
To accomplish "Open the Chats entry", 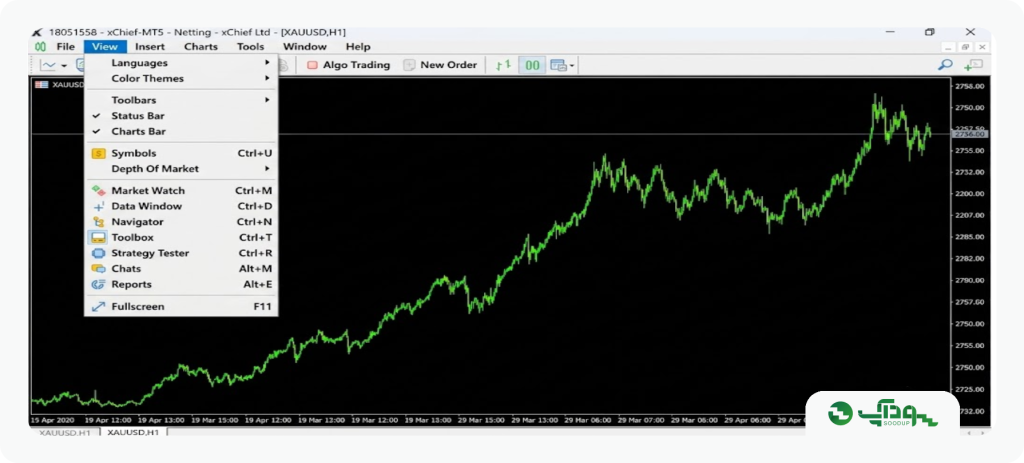I will click(x=182, y=269).
